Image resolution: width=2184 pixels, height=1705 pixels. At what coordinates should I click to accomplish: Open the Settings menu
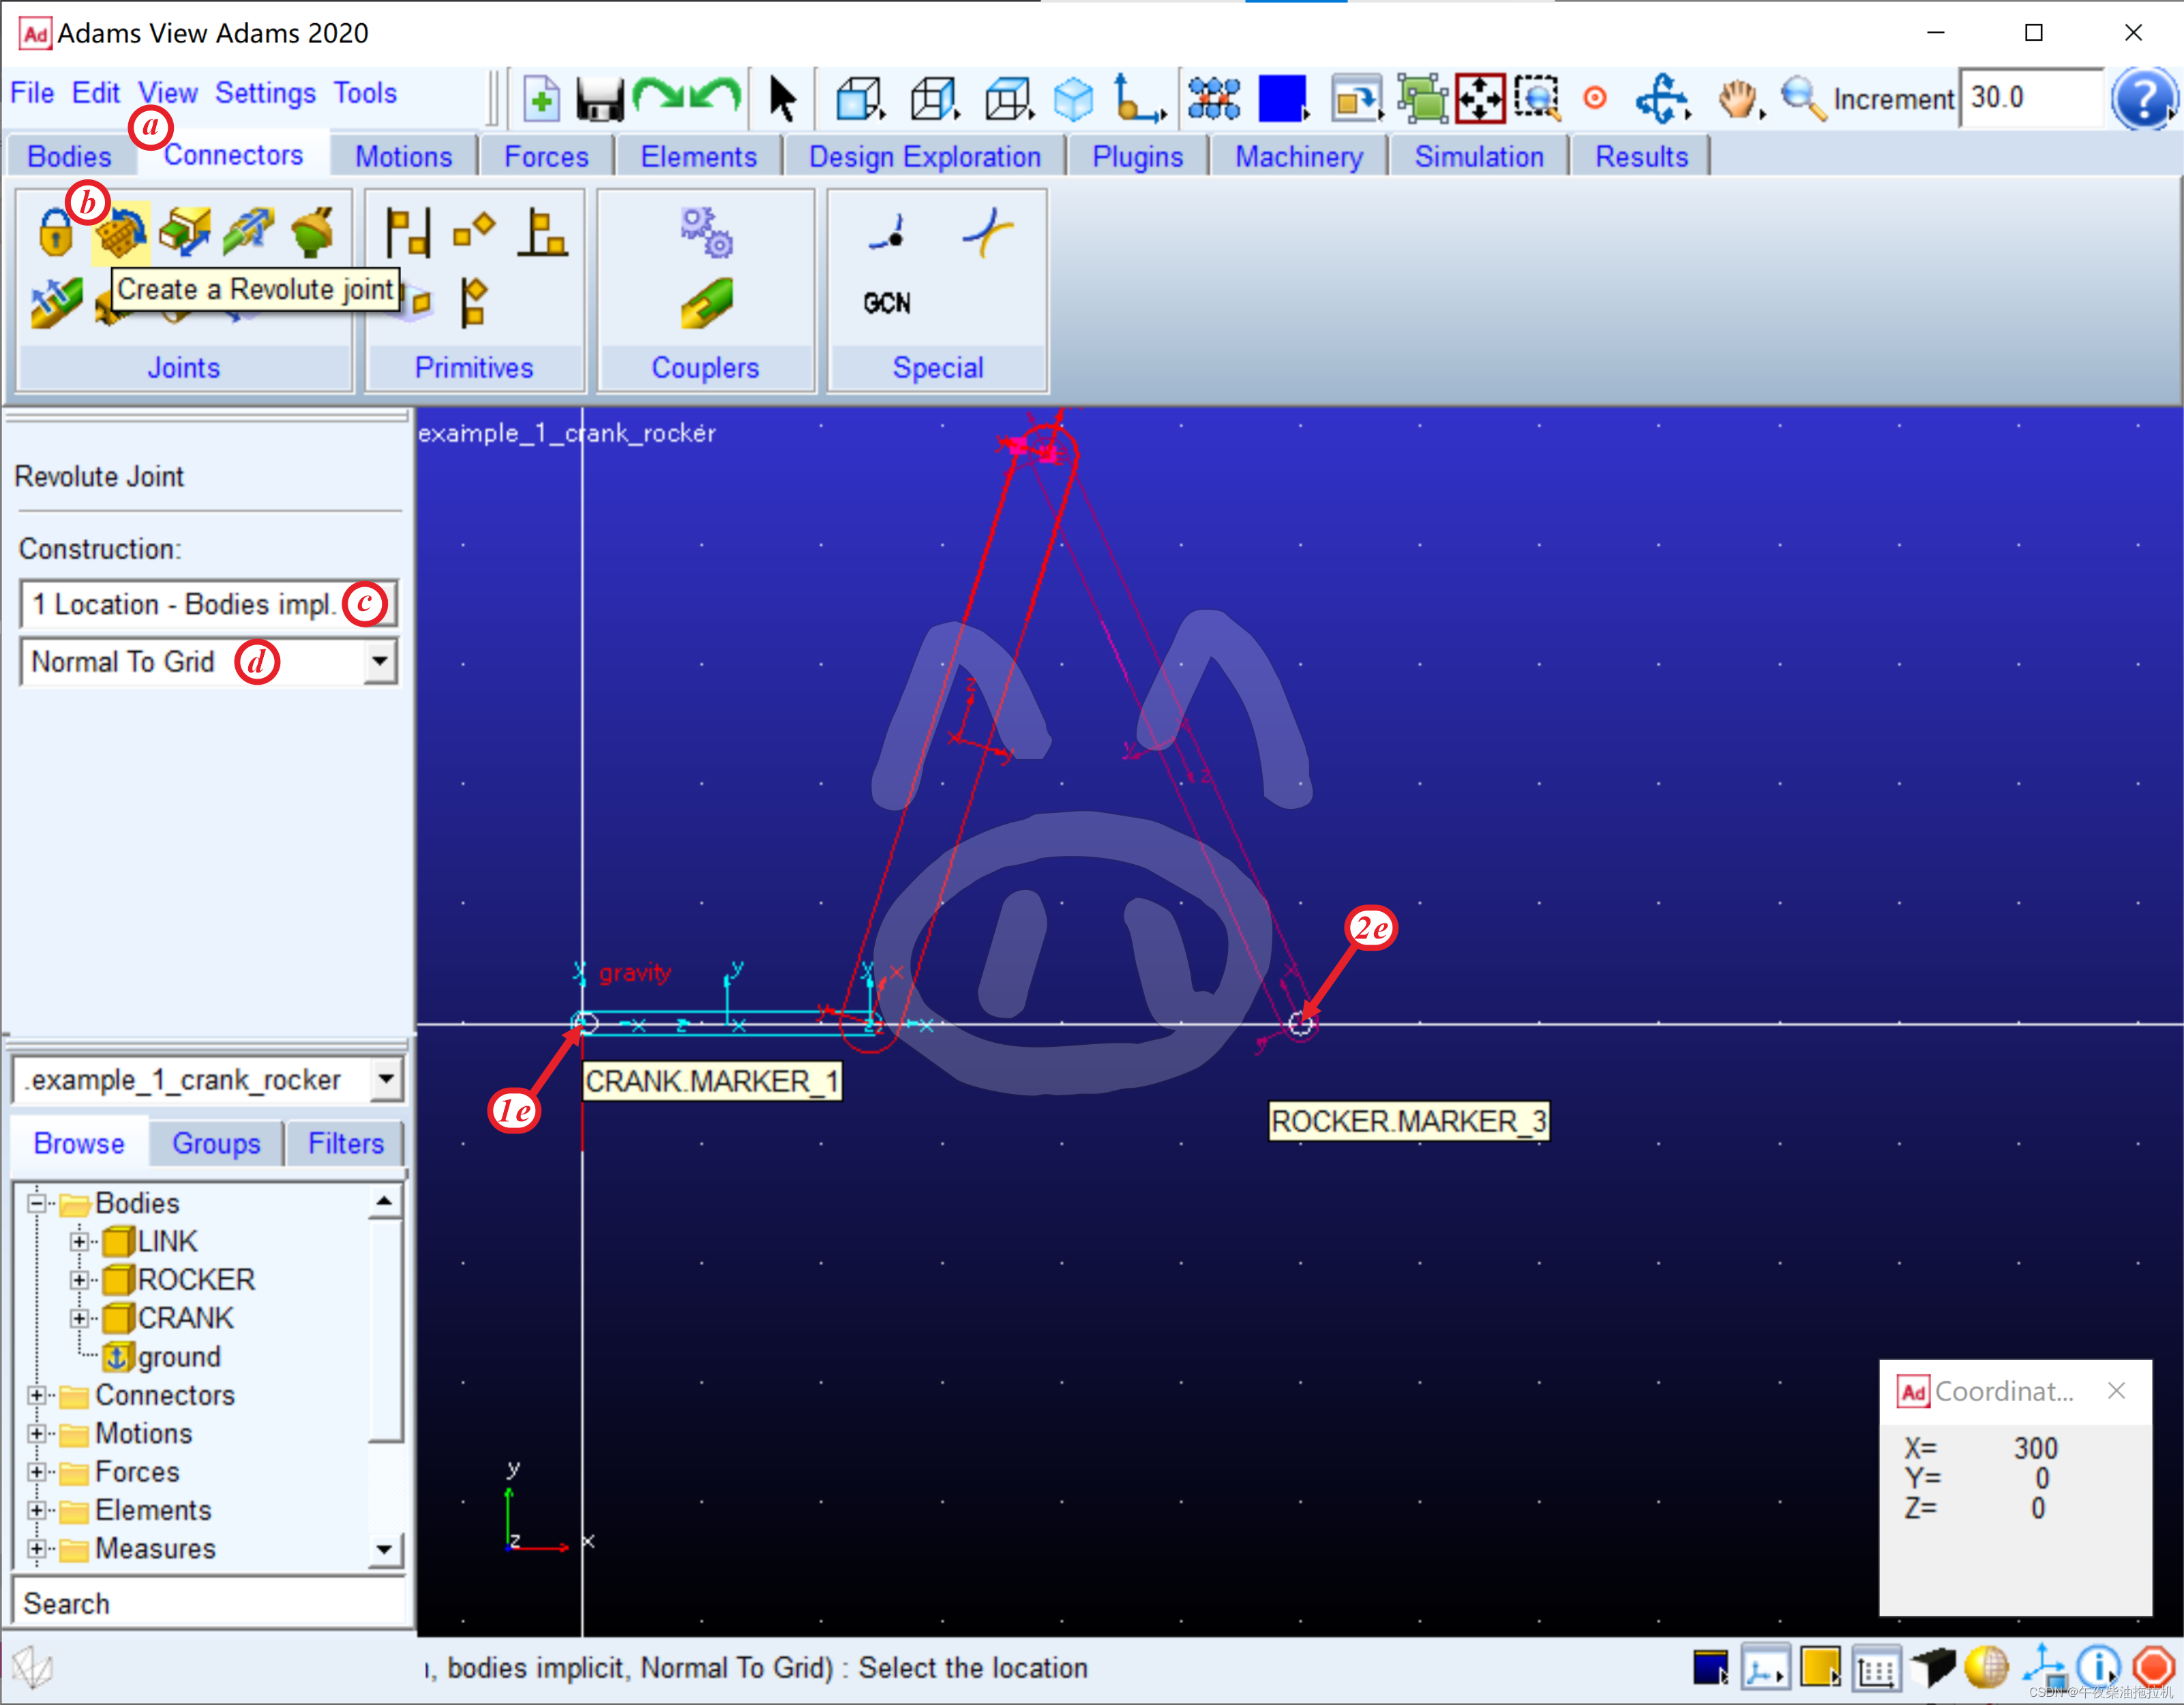coord(265,93)
